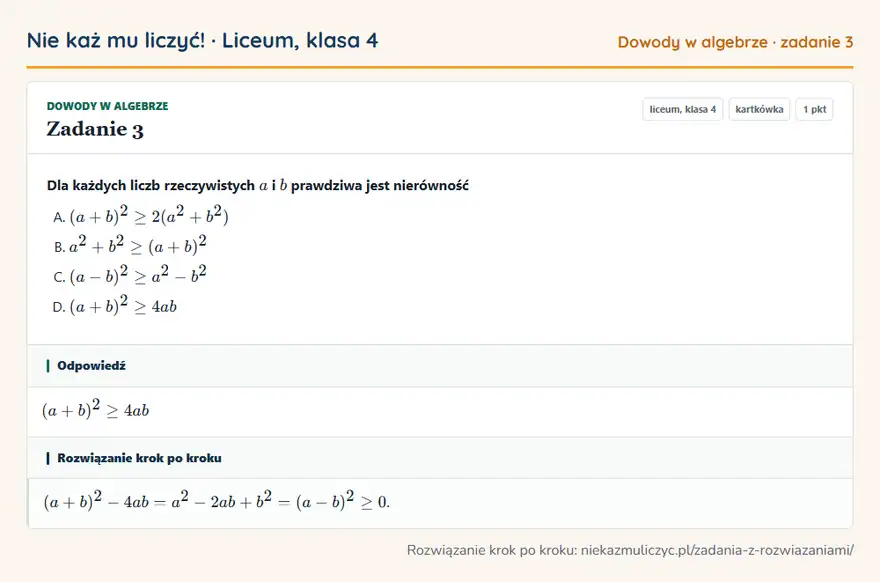Collapse the 'Rozwiązanie krok po kroku' section header
The height and width of the screenshot is (582, 880).
click(440, 458)
